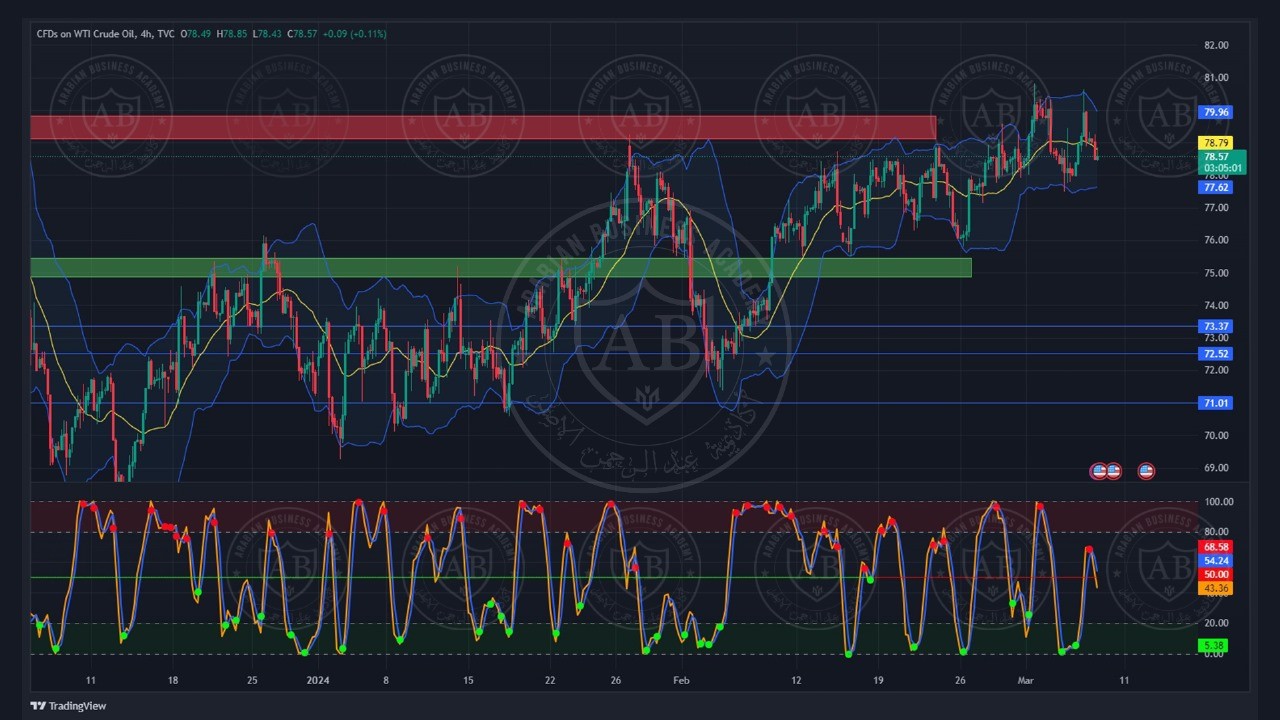Select the yellow 78.79 moving average label
Screen dimensions: 1280x720
click(1216, 143)
